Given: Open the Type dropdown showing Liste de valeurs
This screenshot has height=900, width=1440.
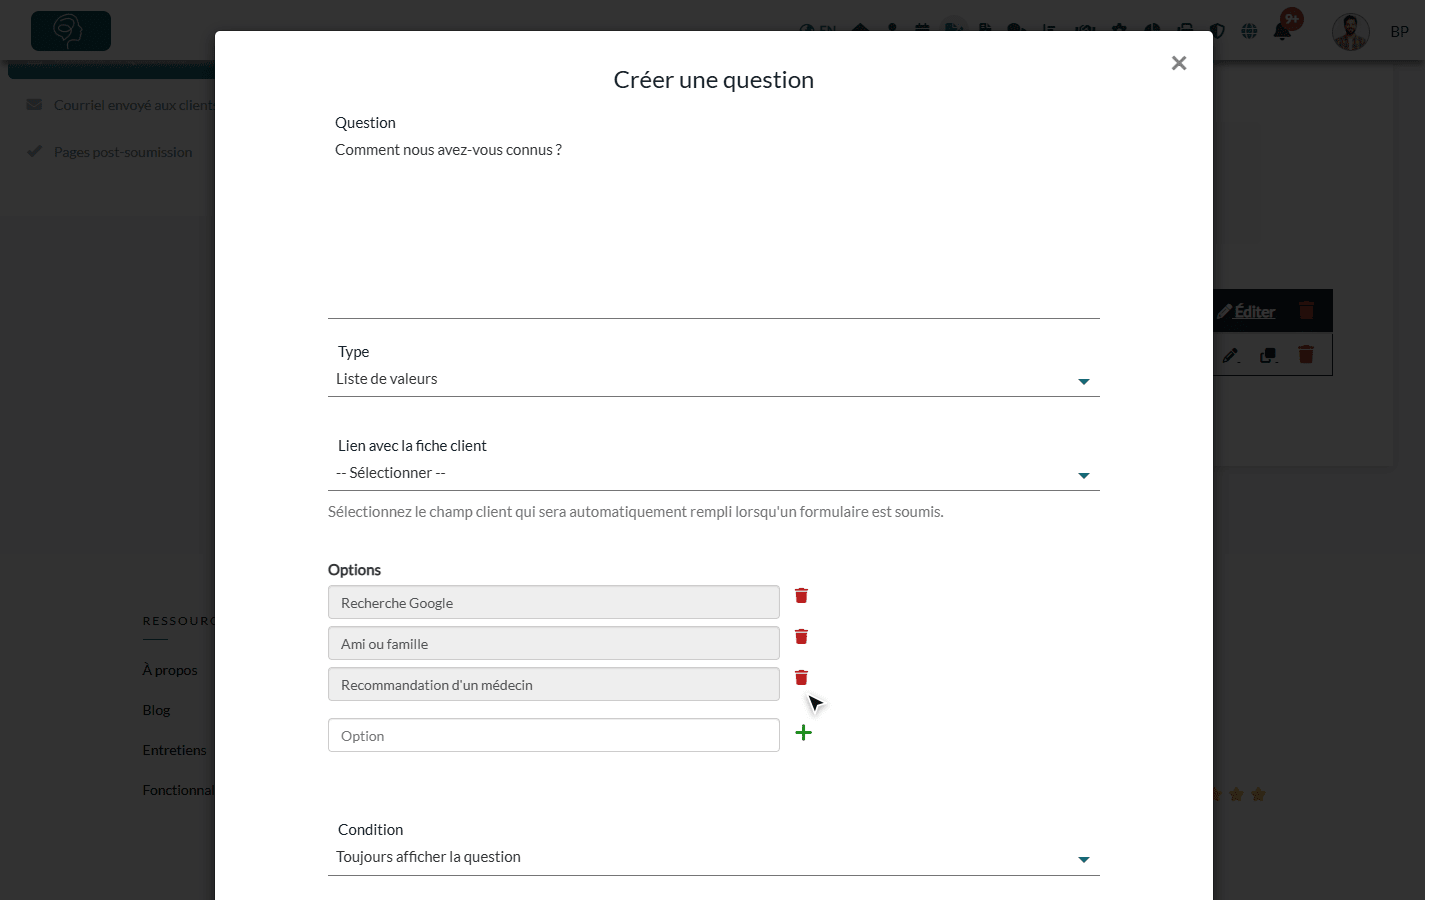Looking at the screenshot, I should tap(714, 379).
